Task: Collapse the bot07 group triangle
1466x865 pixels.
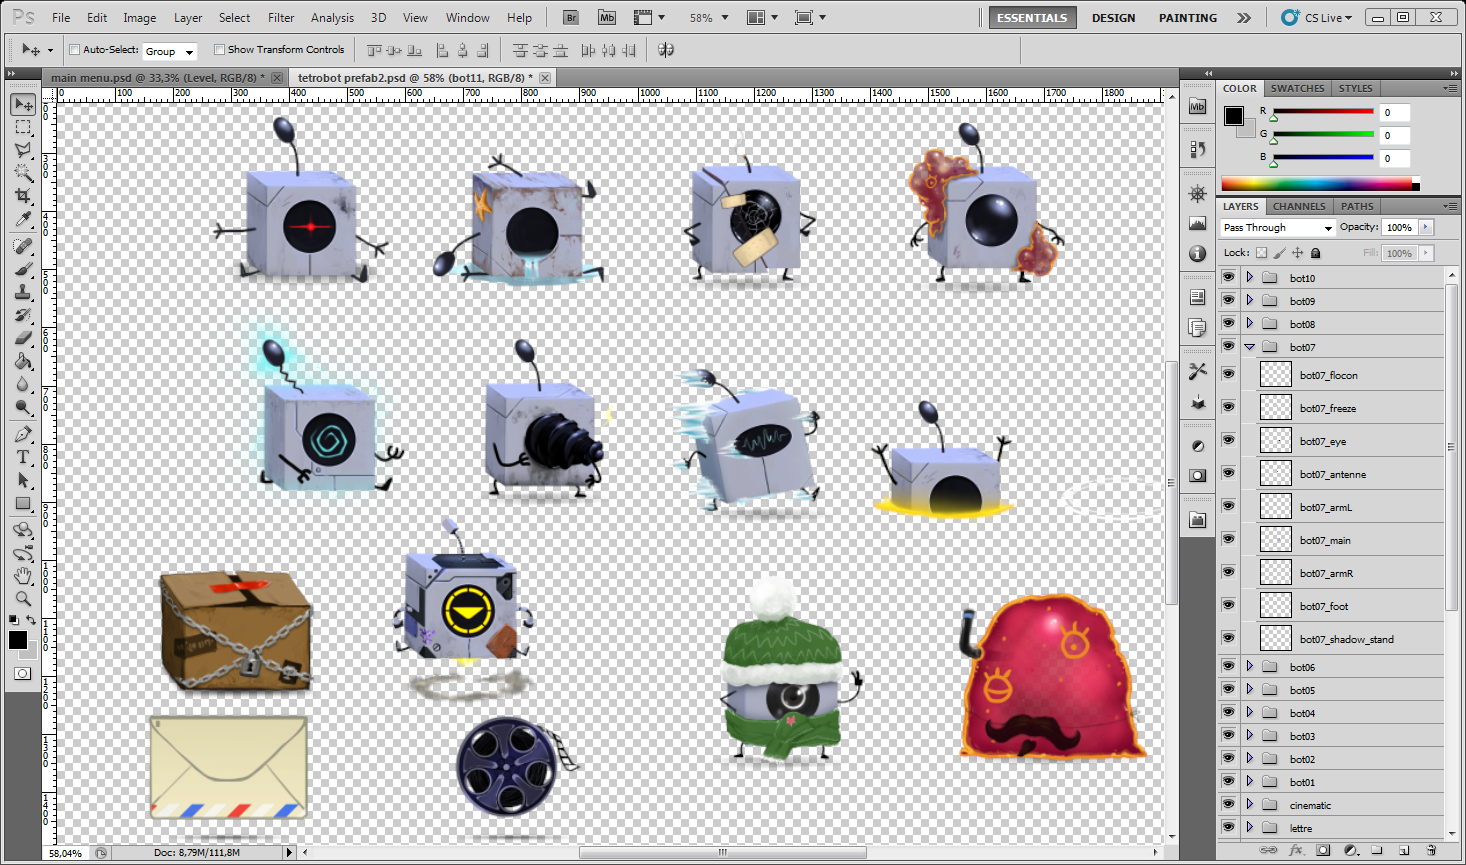Action: pyautogui.click(x=1250, y=347)
